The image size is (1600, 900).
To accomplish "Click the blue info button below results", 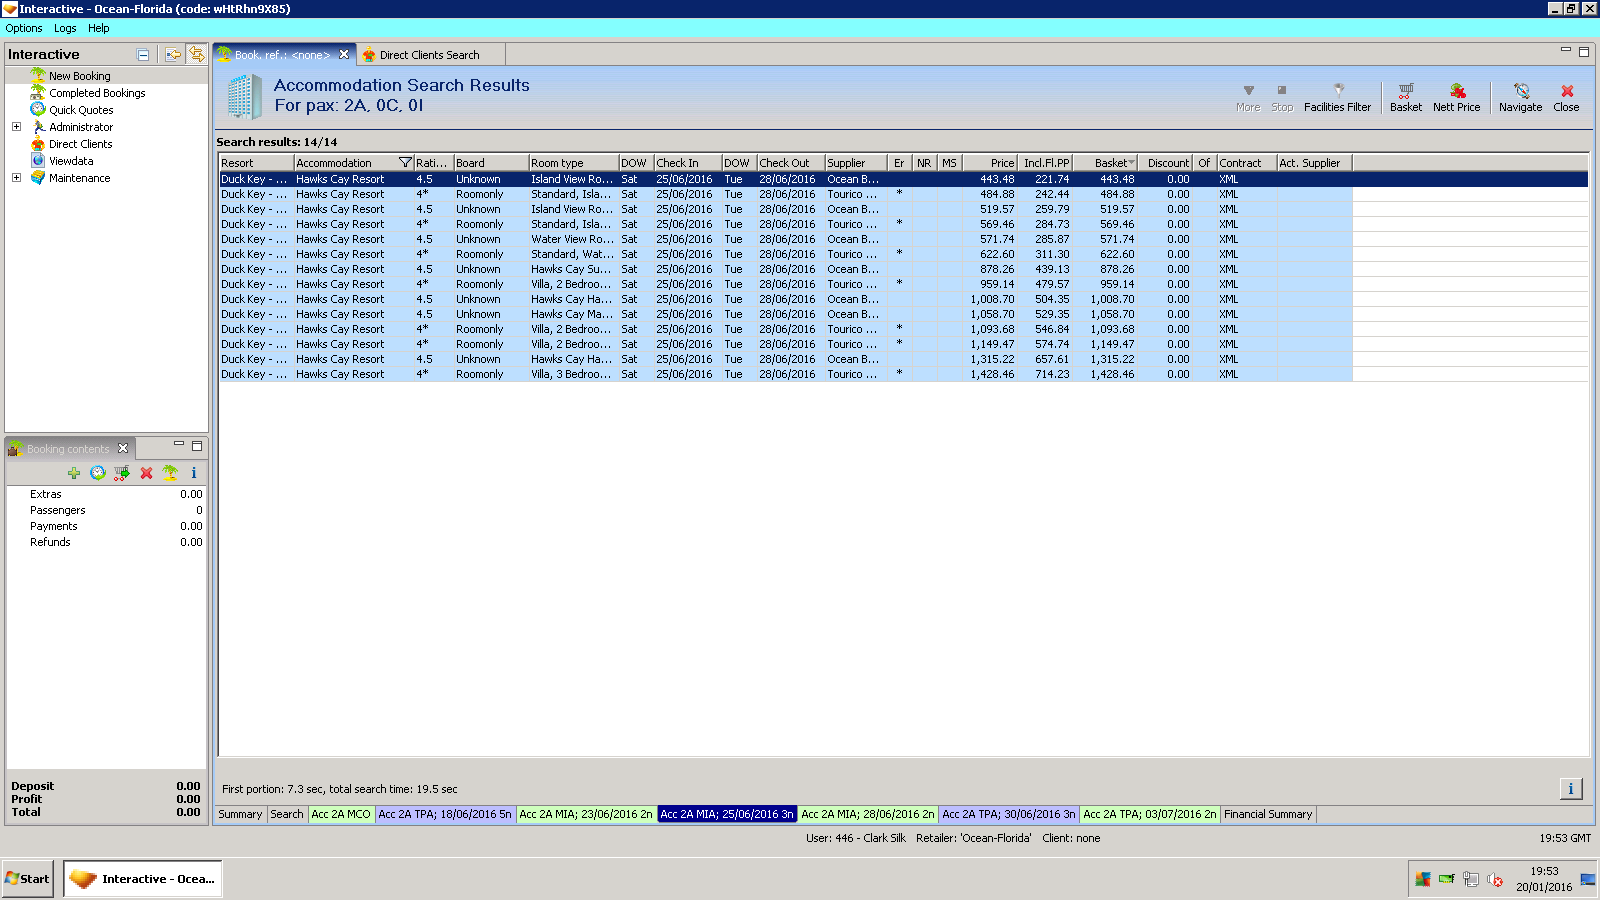I will coord(1570,789).
